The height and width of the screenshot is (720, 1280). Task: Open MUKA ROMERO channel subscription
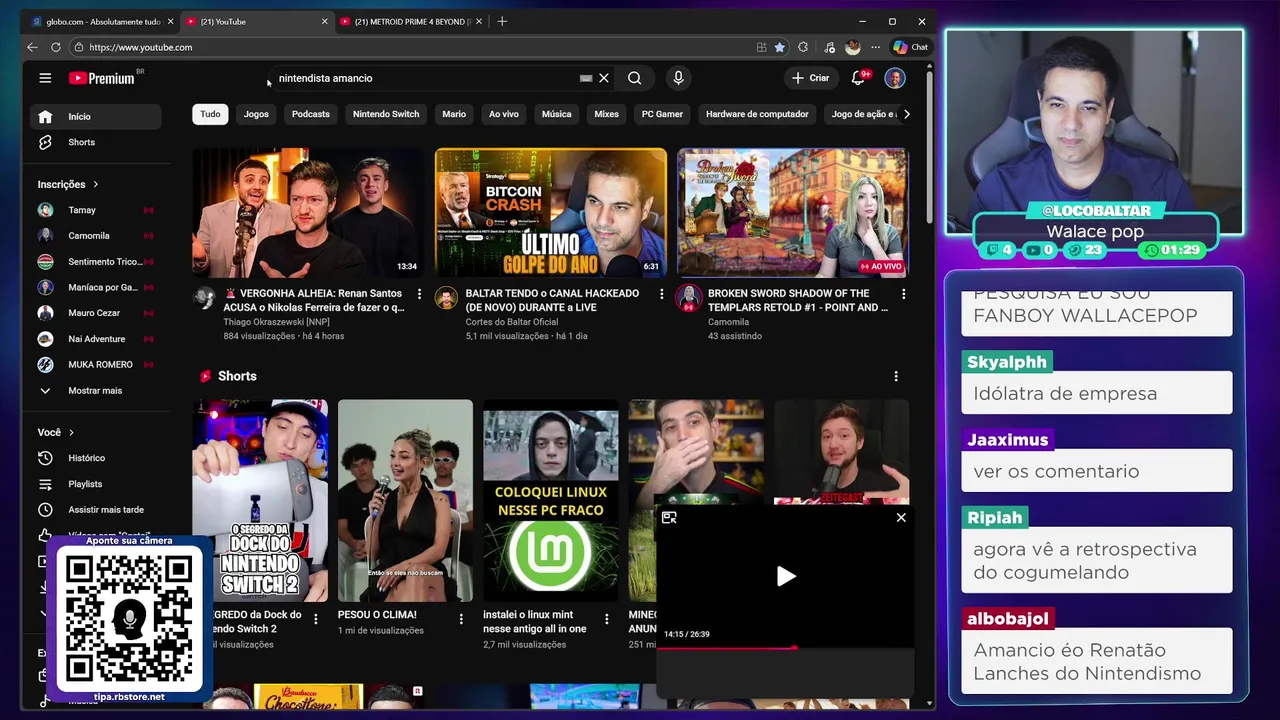96,365
